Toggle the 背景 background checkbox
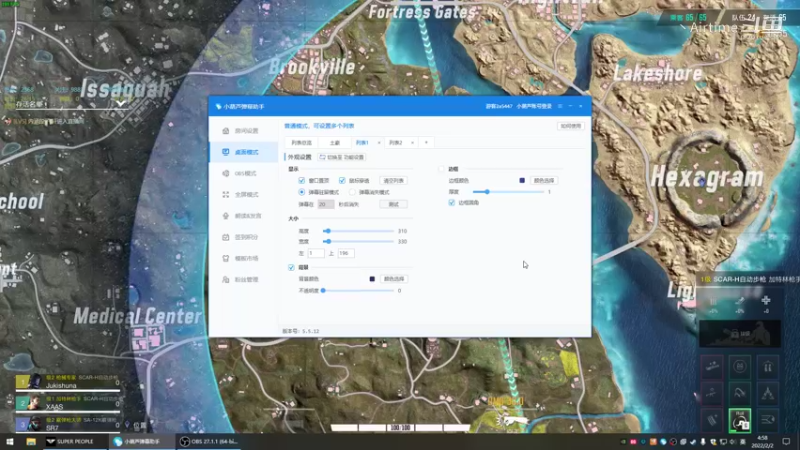 coord(291,267)
